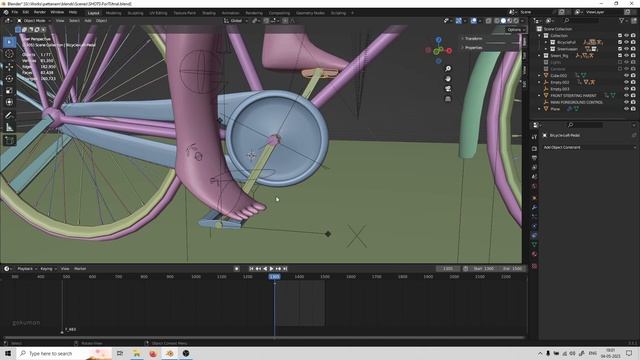Open the Keying dropdown in timeline

[x=48, y=269]
